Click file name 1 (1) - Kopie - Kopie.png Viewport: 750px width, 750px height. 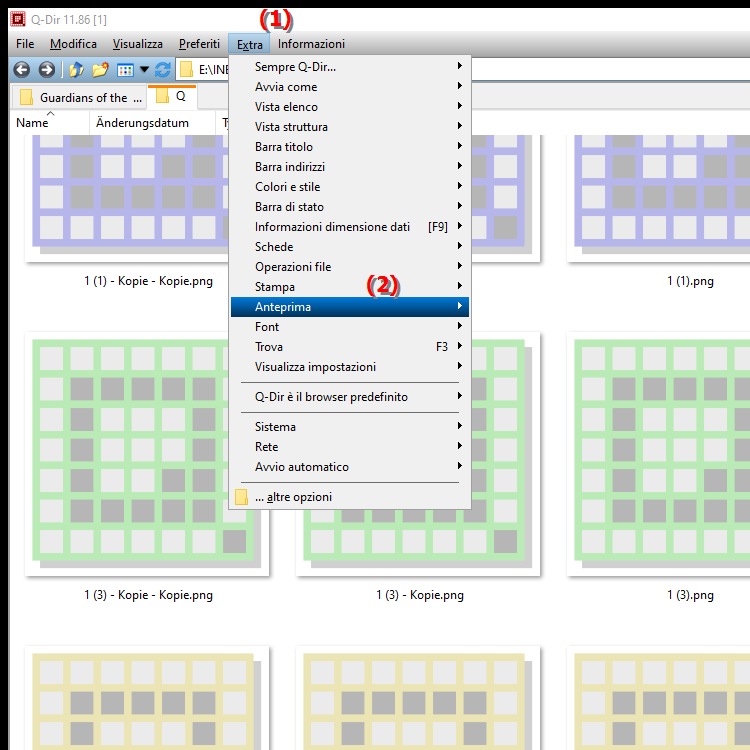click(148, 281)
